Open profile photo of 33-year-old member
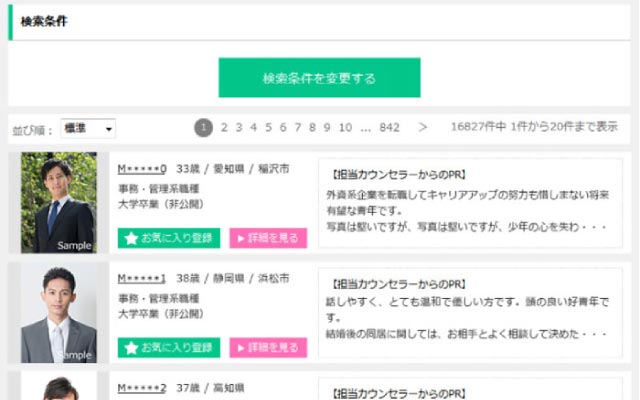This screenshot has width=640, height=400. click(x=58, y=203)
